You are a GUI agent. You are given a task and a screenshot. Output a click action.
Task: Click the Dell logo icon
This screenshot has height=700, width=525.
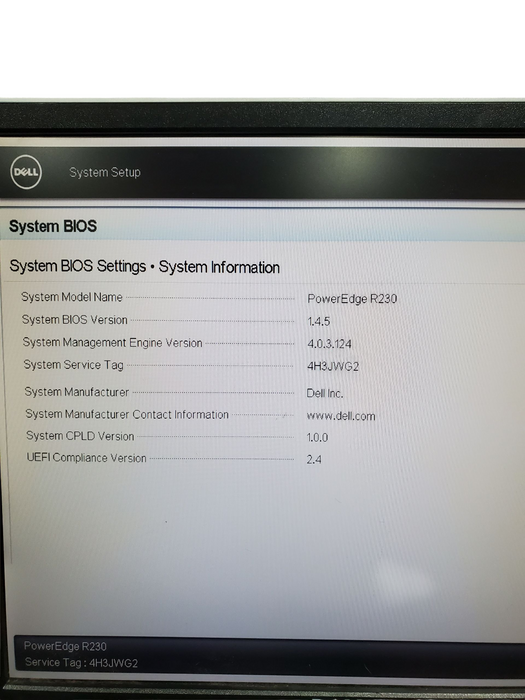tap(26, 172)
